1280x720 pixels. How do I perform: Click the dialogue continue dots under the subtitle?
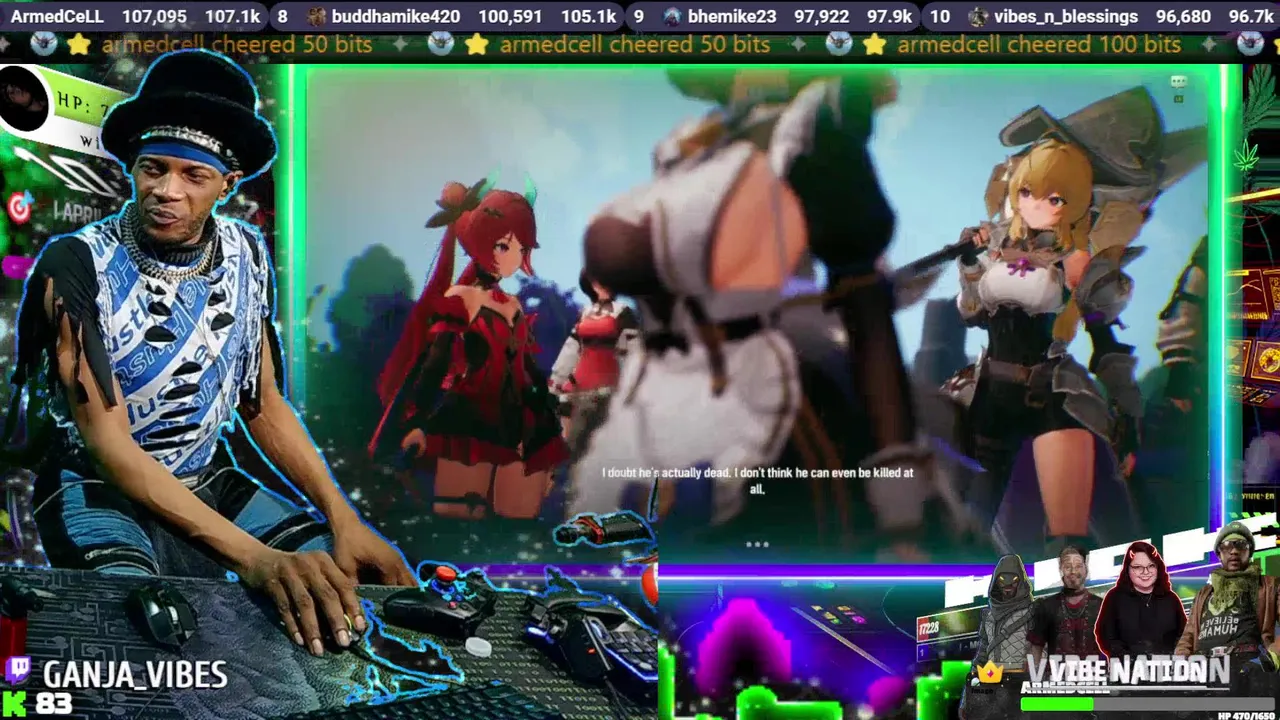(757, 545)
